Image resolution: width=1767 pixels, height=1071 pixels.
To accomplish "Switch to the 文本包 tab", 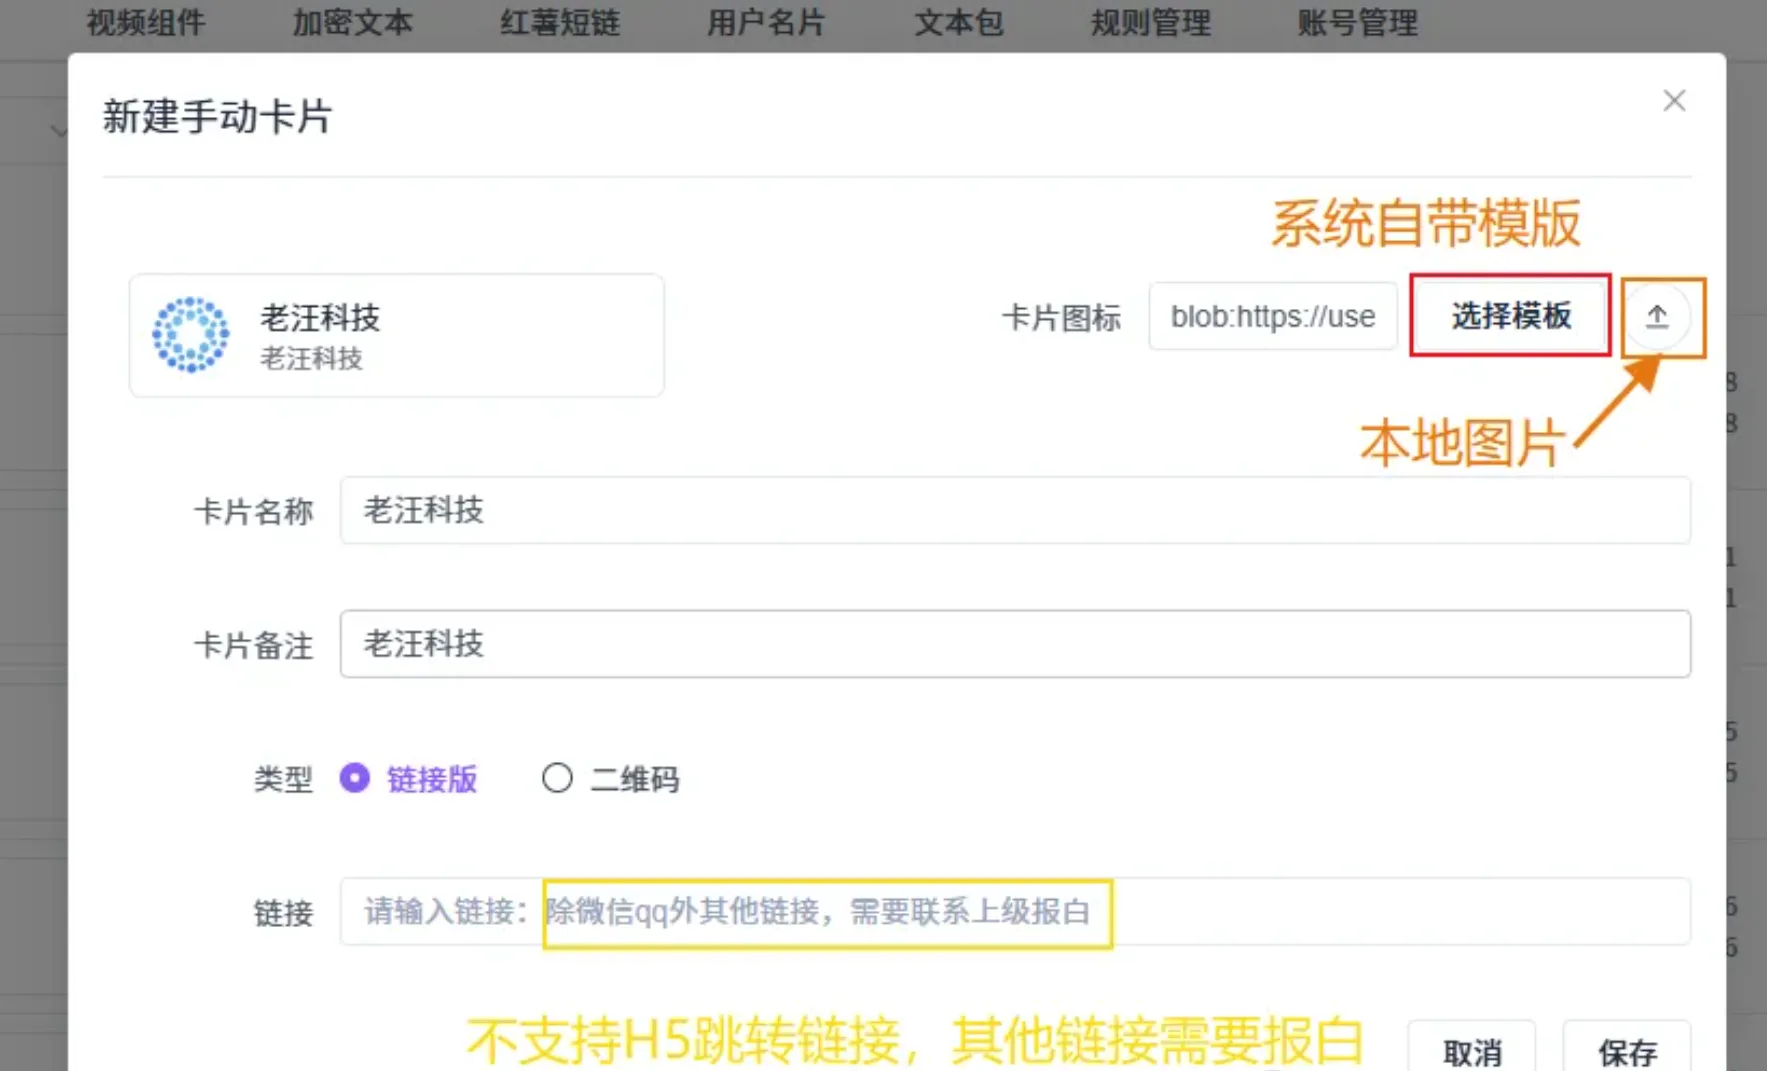I will [958, 22].
